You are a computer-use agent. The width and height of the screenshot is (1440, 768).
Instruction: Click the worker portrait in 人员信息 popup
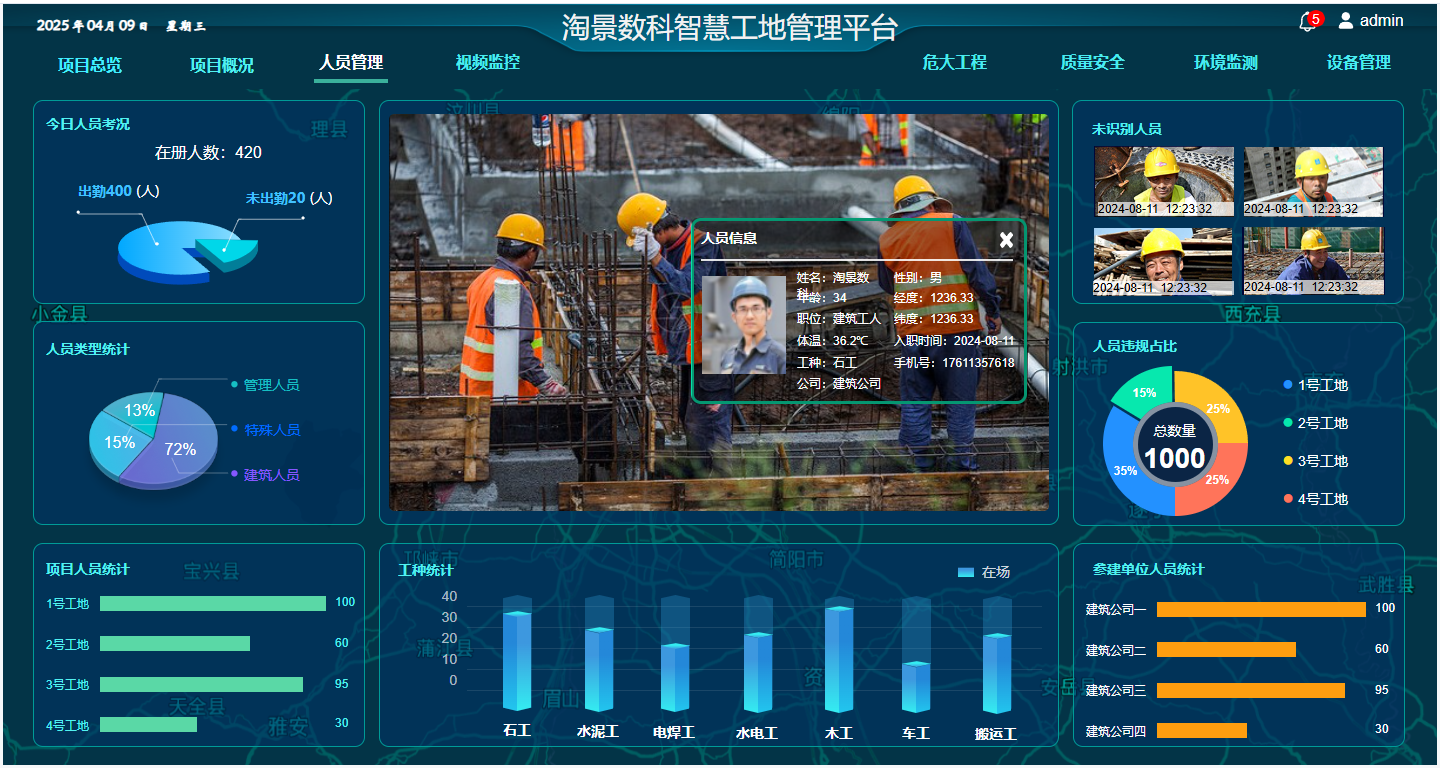[x=744, y=325]
